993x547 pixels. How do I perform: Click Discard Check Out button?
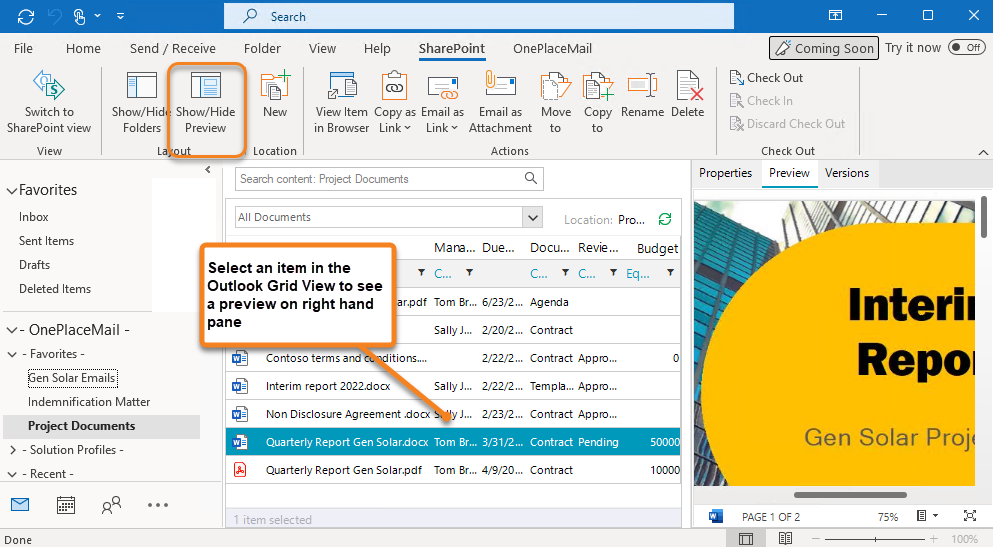coord(787,123)
